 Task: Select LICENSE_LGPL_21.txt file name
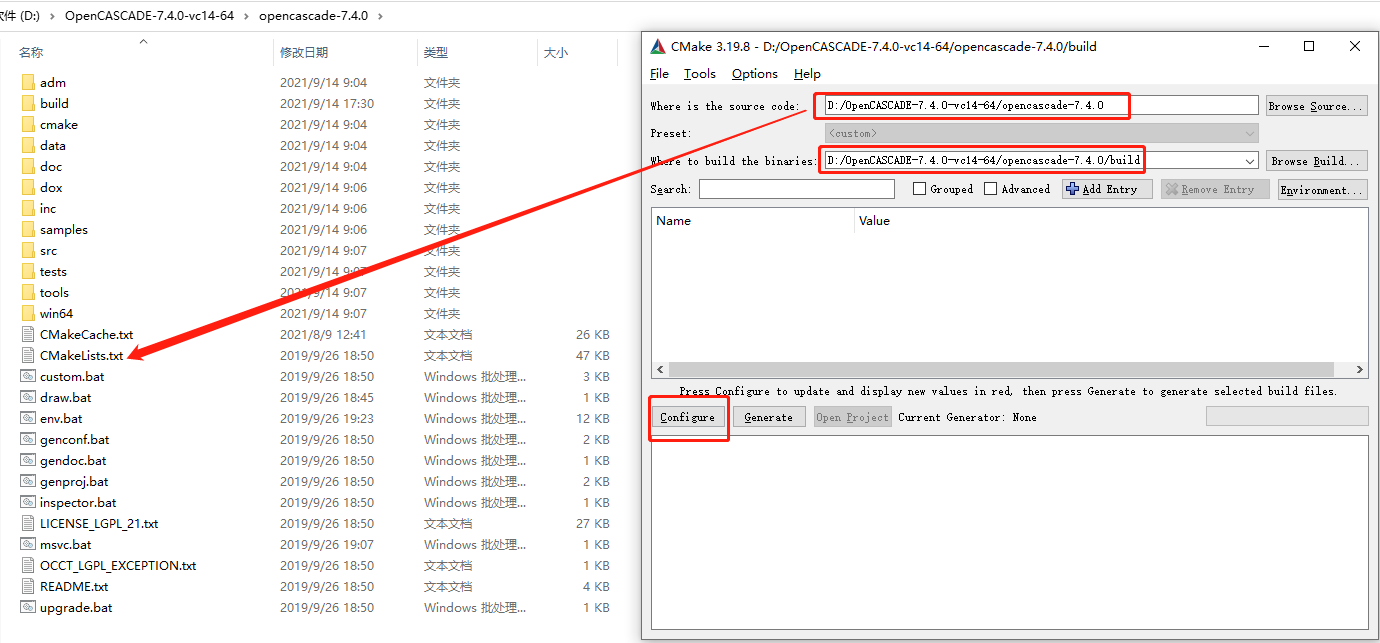tap(99, 523)
